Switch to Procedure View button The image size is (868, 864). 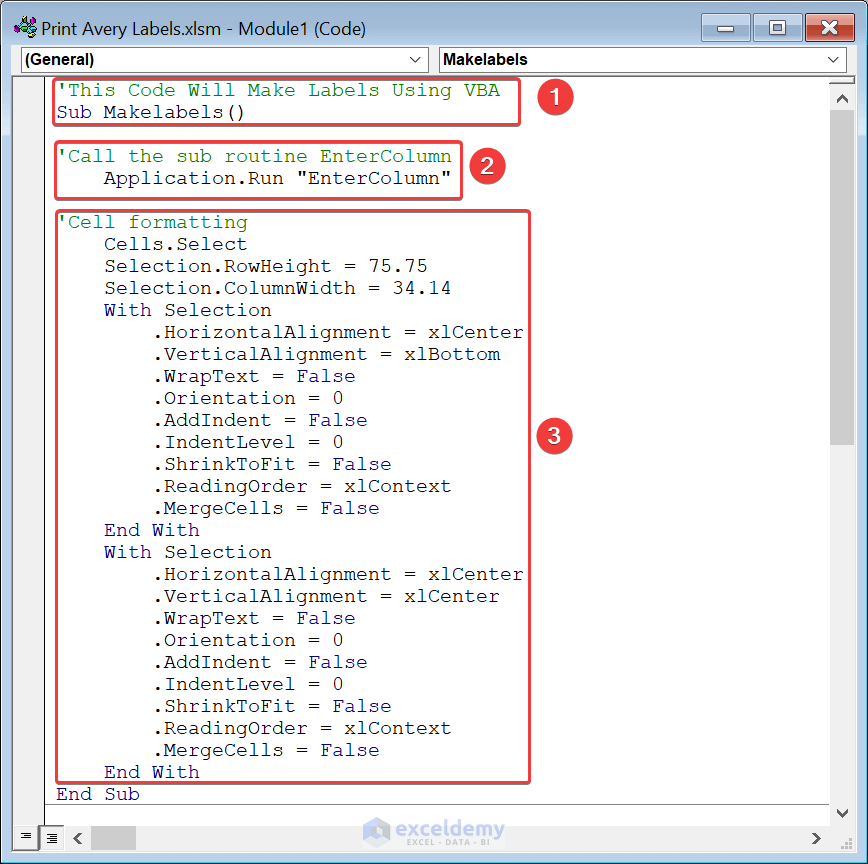point(25,837)
